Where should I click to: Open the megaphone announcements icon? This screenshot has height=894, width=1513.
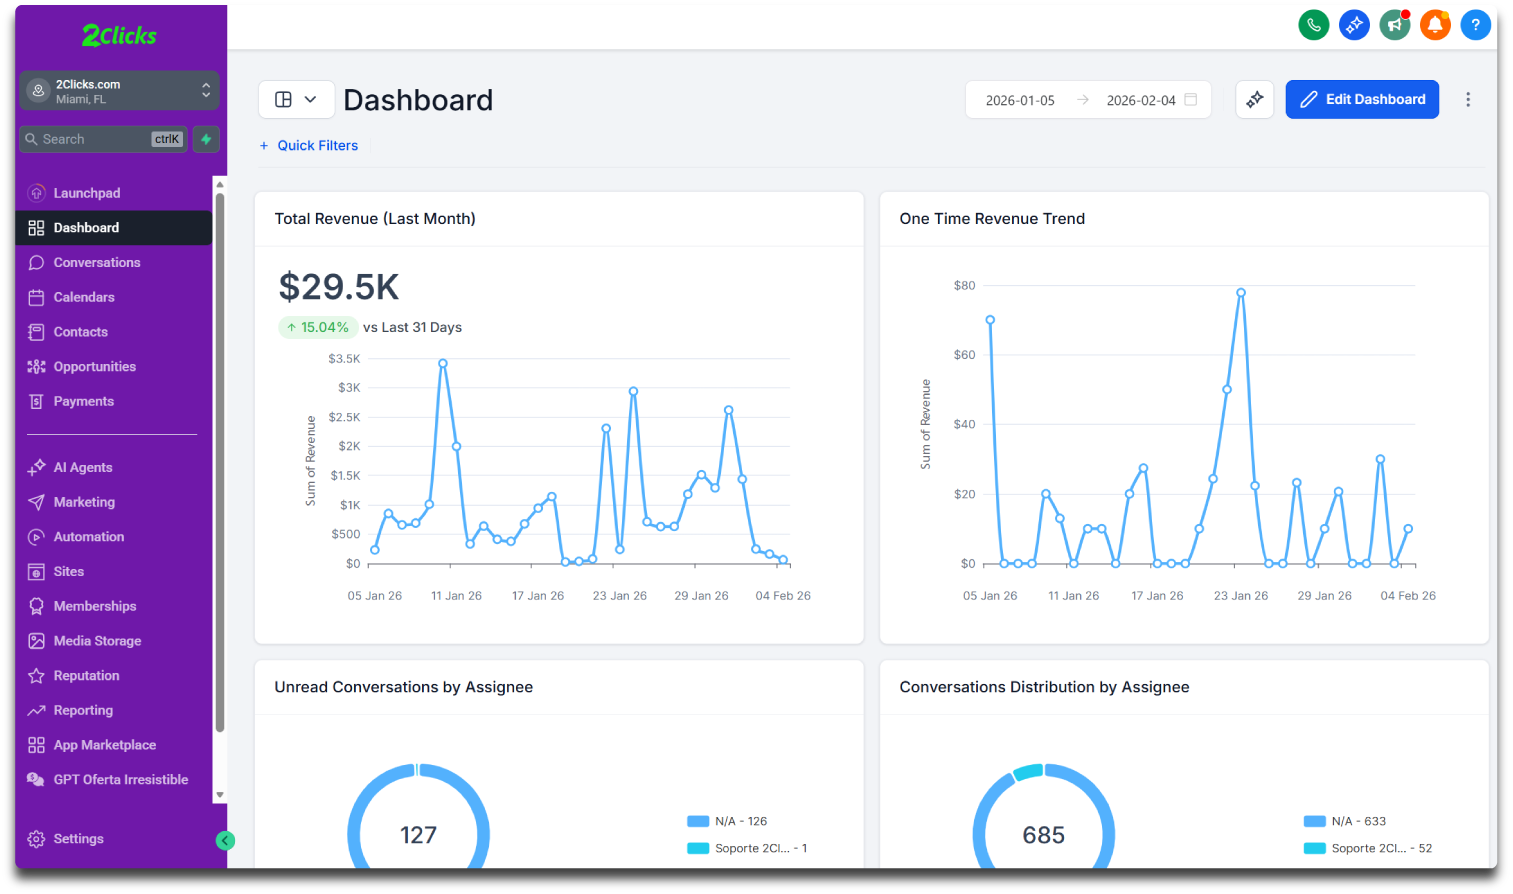point(1395,25)
